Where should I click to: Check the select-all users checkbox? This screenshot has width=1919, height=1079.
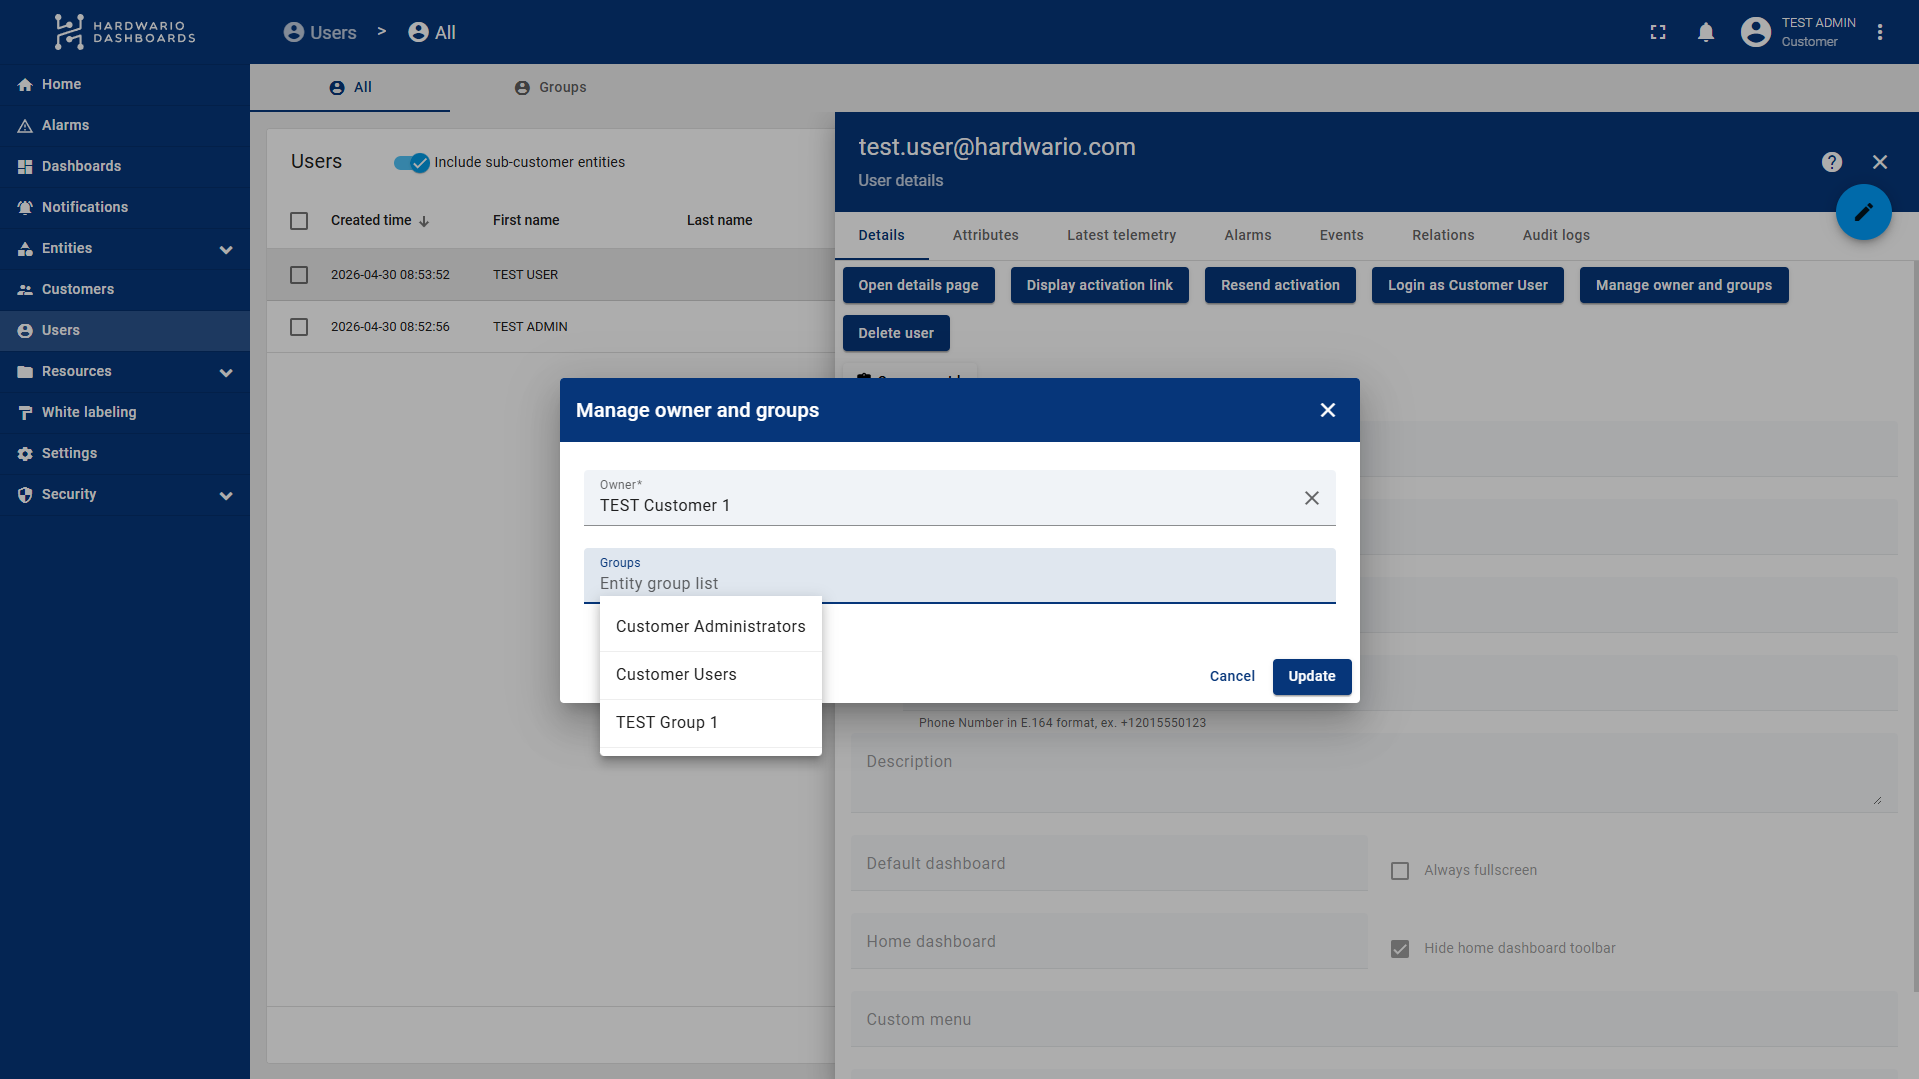[299, 221]
